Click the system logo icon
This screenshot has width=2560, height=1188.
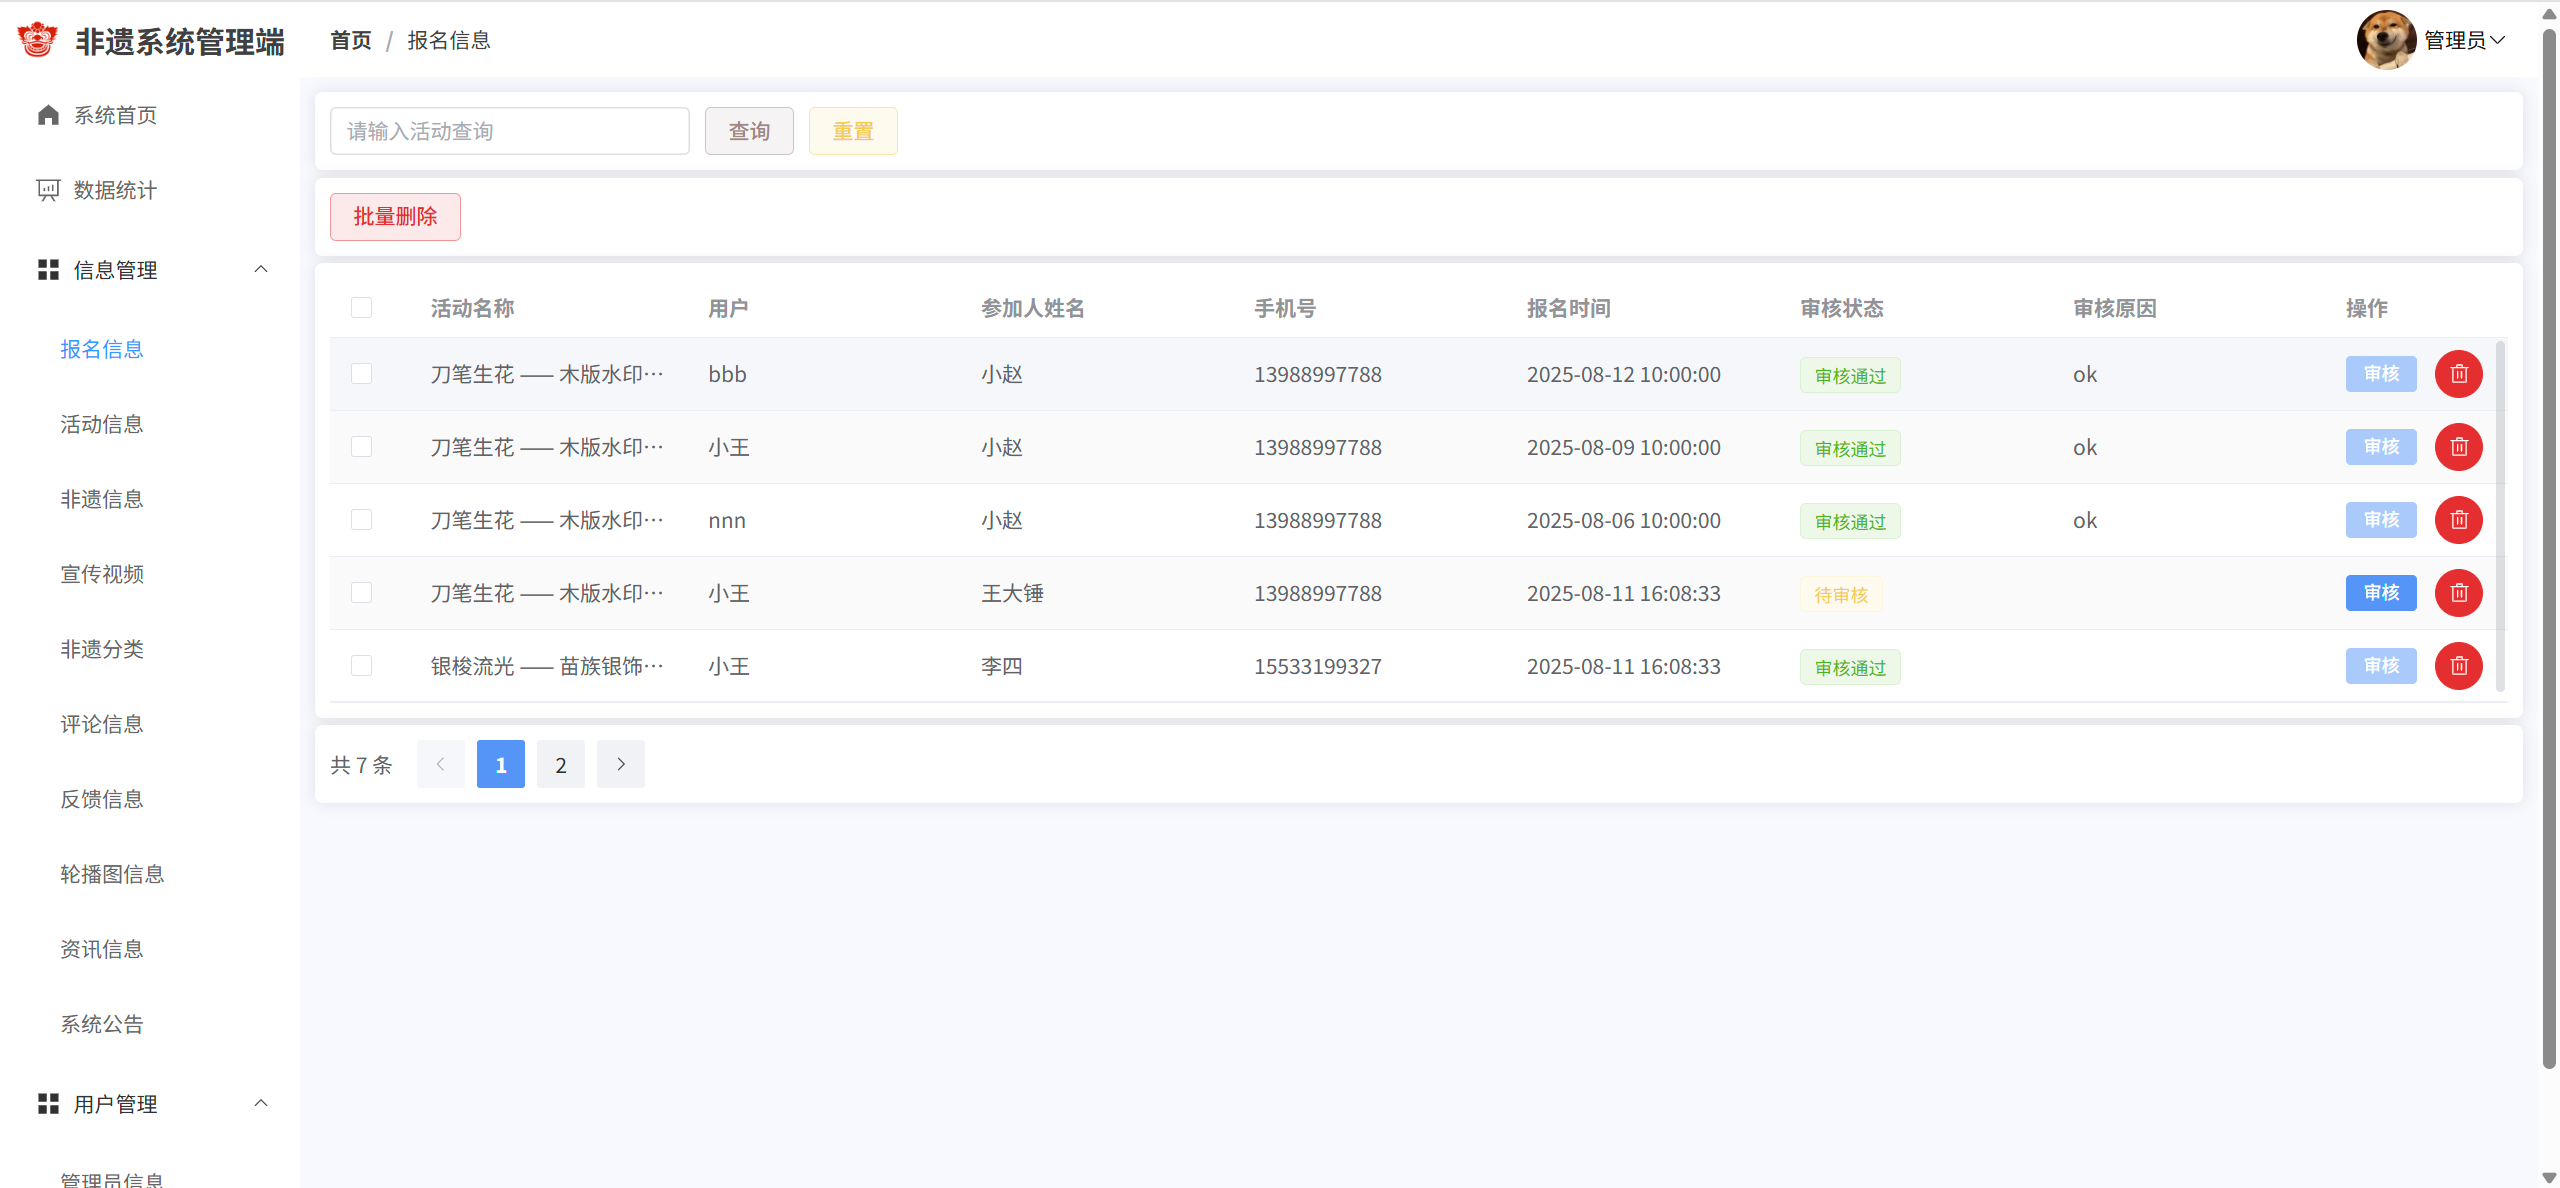38,40
